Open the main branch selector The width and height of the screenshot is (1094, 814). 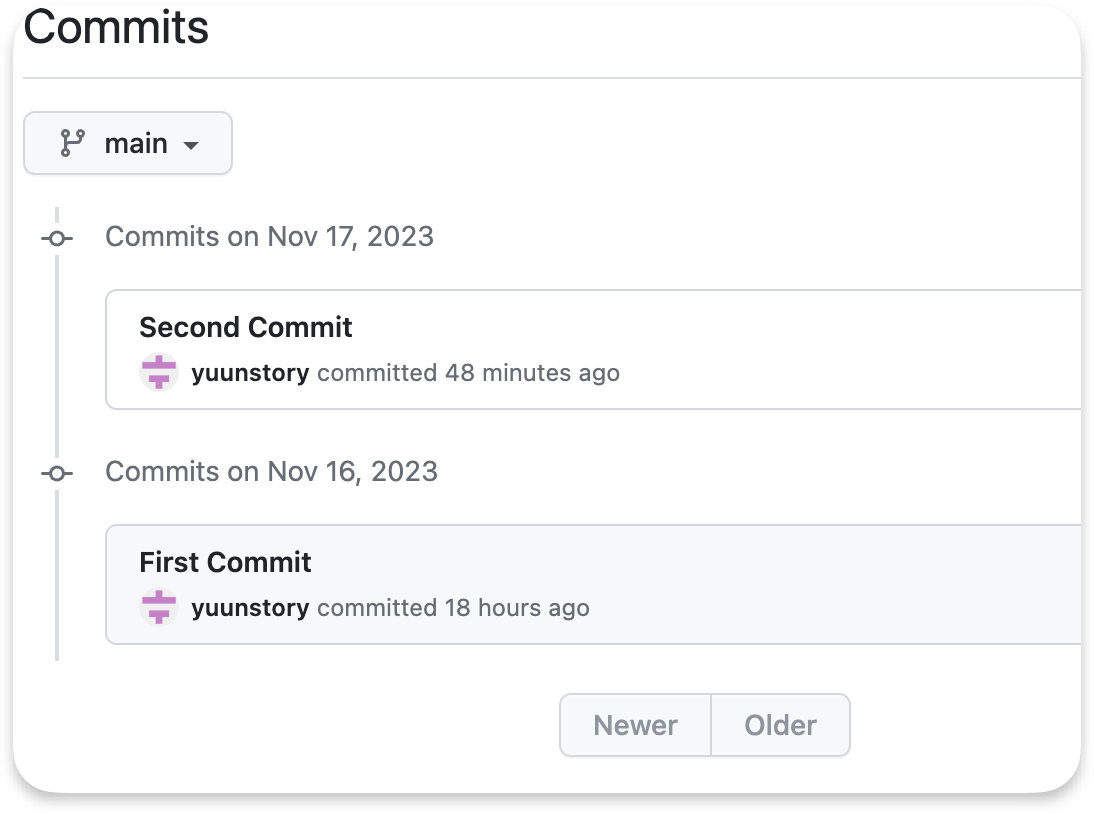point(128,143)
